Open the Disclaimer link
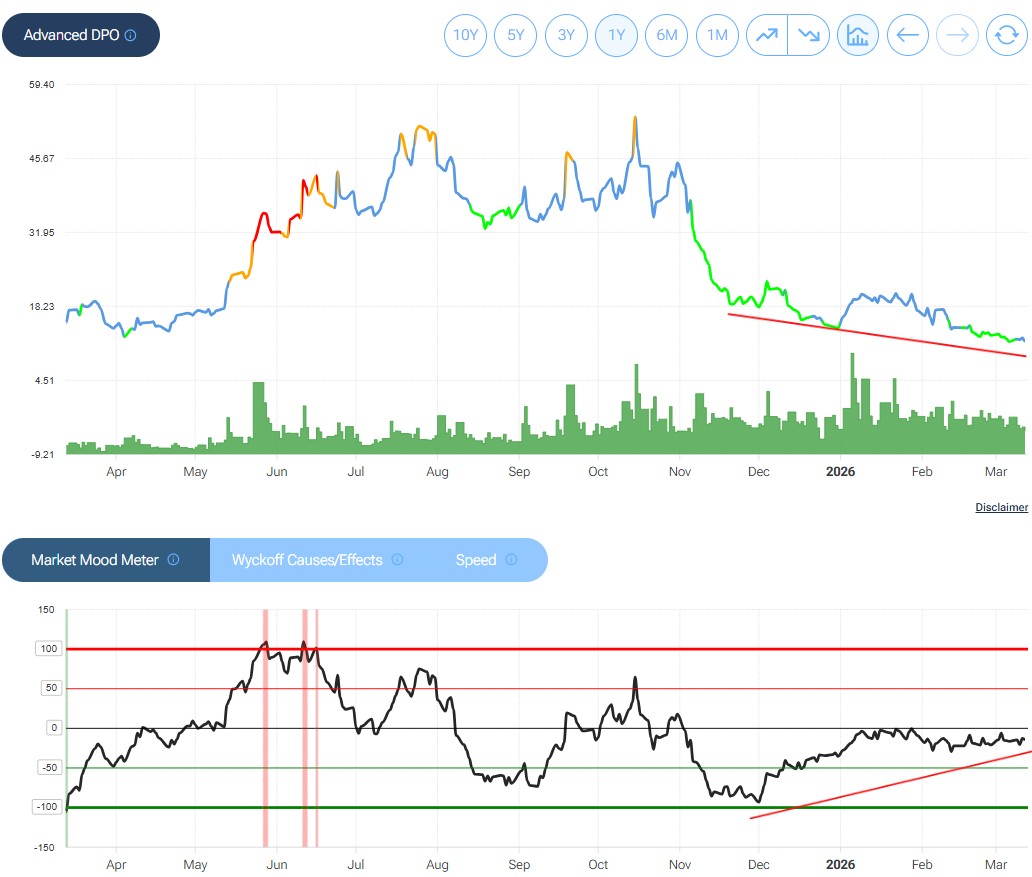This screenshot has height=877, width=1032. coord(1001,507)
